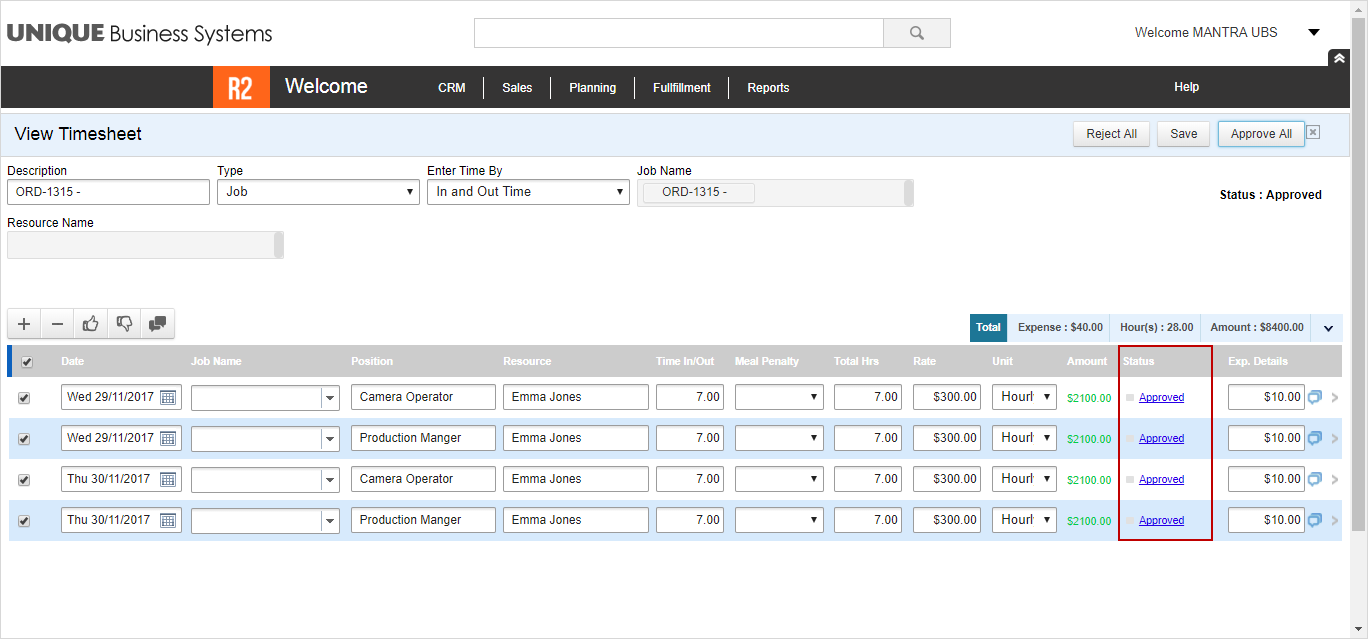Open the Reports menu

pyautogui.click(x=768, y=88)
